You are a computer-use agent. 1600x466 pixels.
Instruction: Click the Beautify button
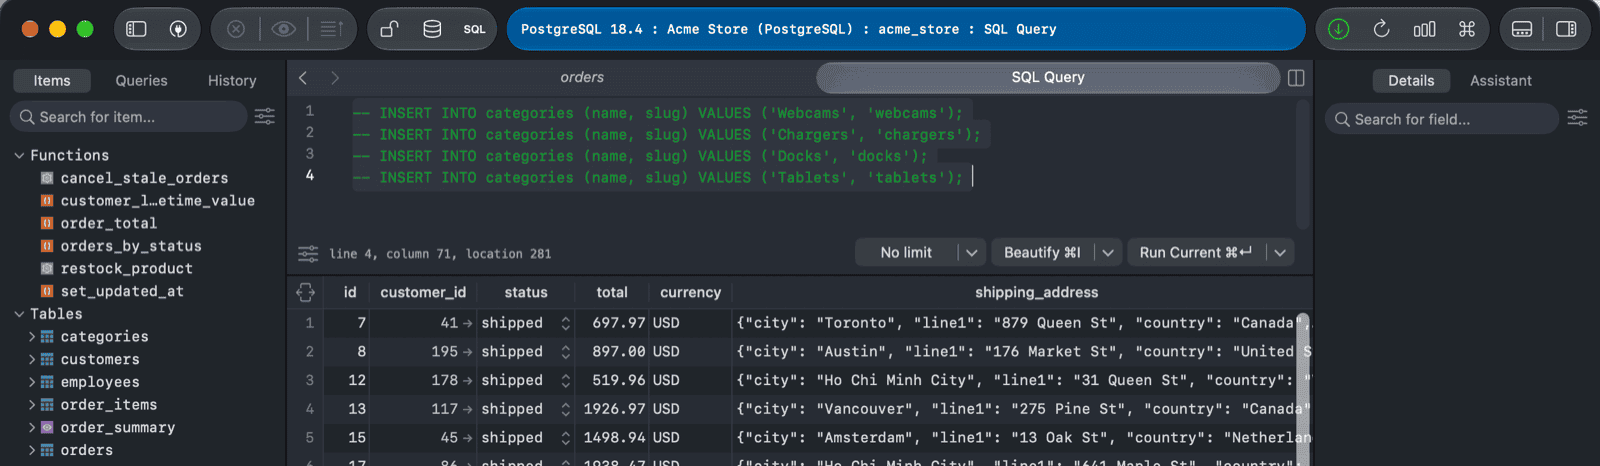click(x=1042, y=253)
